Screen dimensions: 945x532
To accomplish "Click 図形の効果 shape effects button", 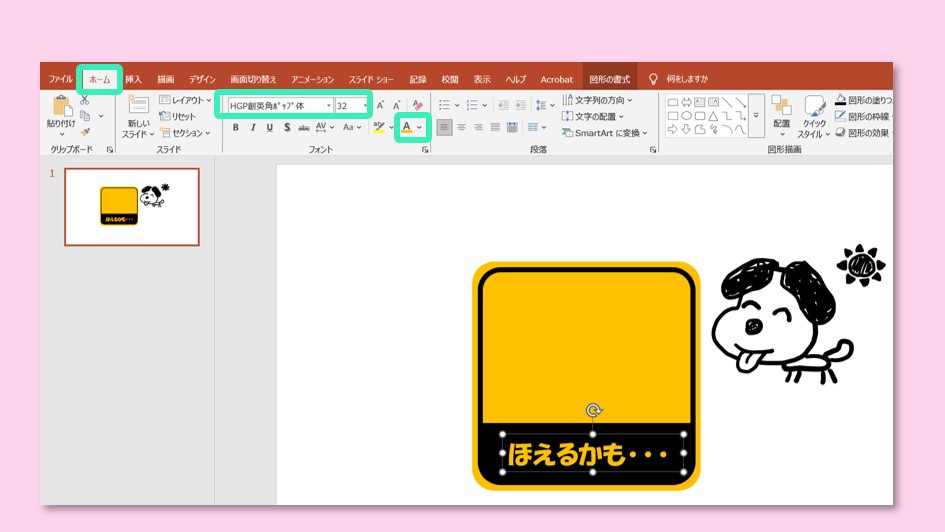I will pyautogui.click(x=862, y=133).
